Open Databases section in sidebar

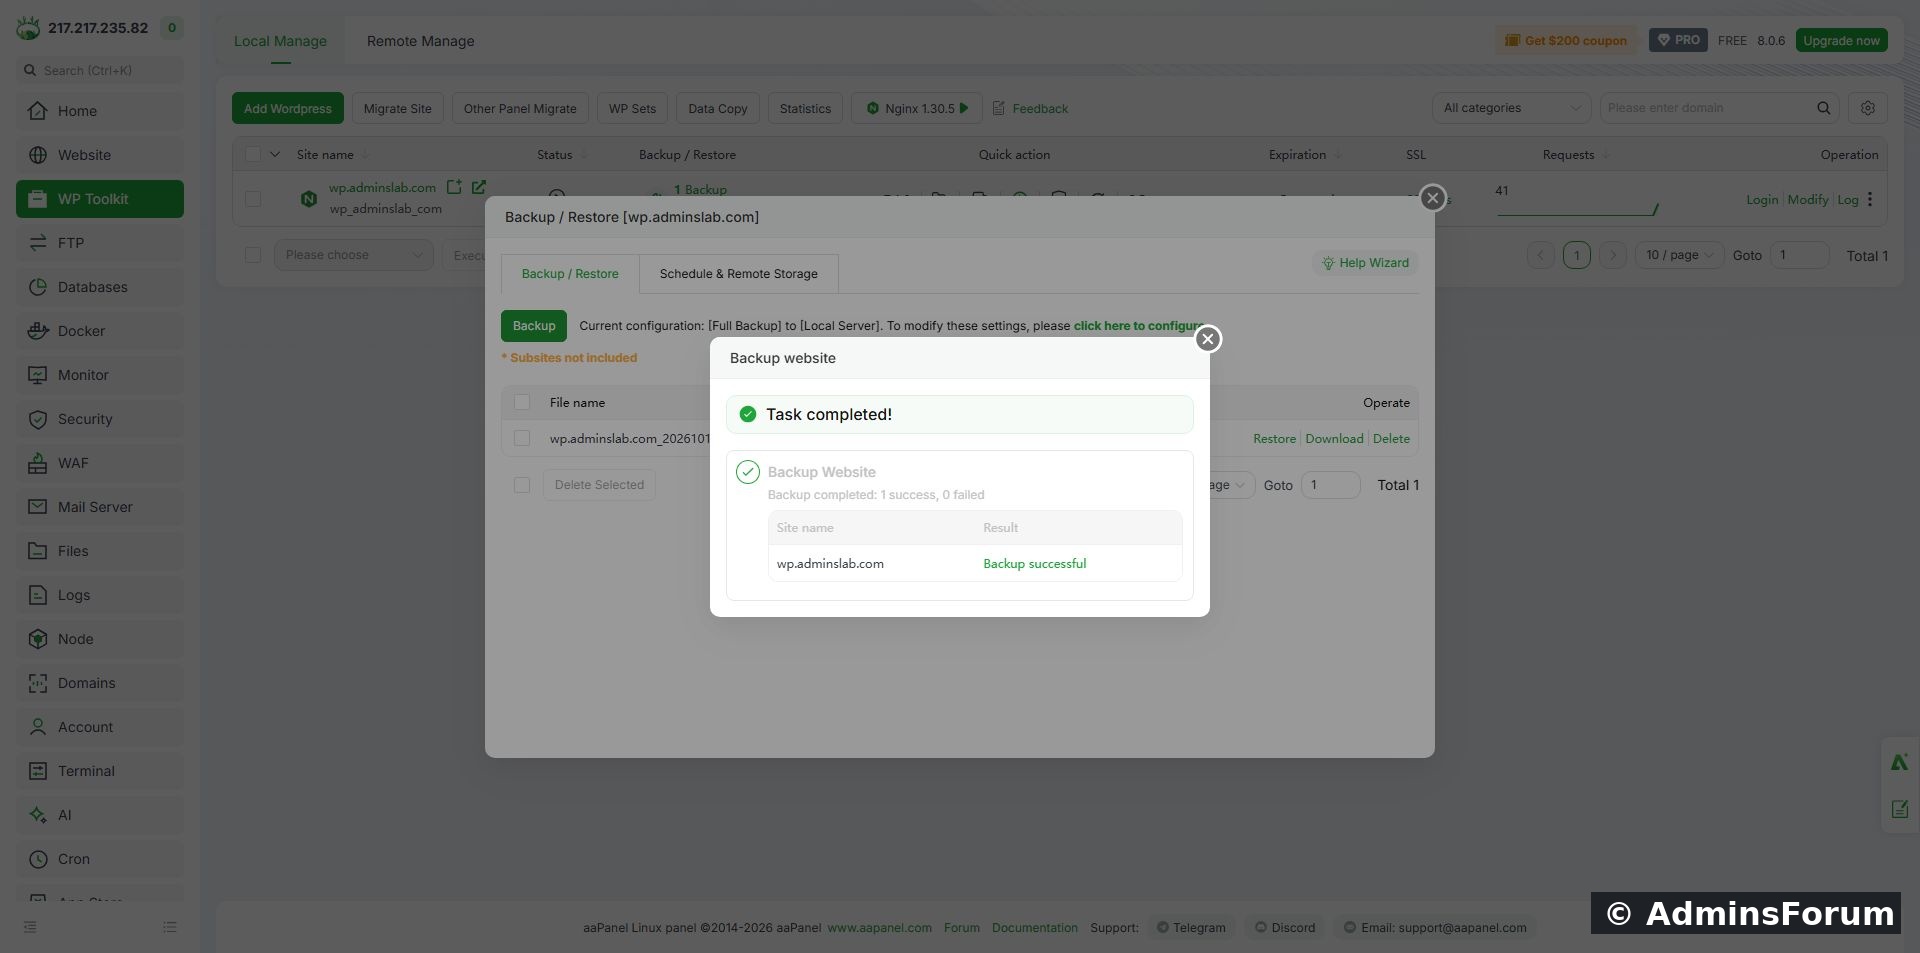(x=100, y=287)
